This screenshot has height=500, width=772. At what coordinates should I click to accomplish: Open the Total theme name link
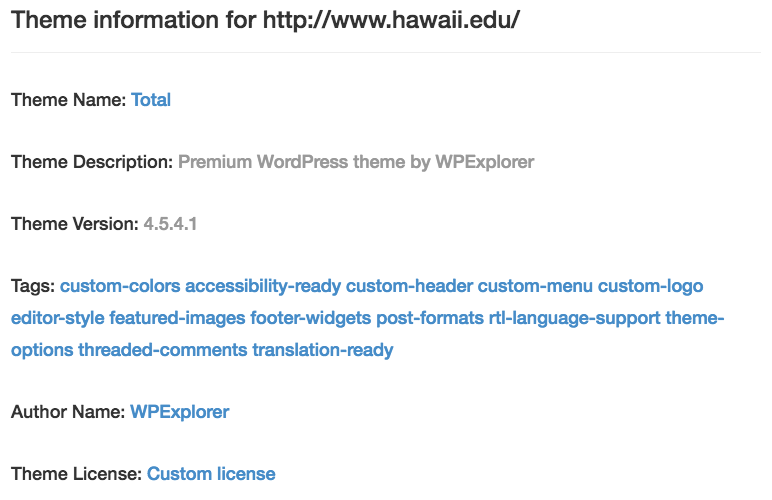(x=151, y=100)
